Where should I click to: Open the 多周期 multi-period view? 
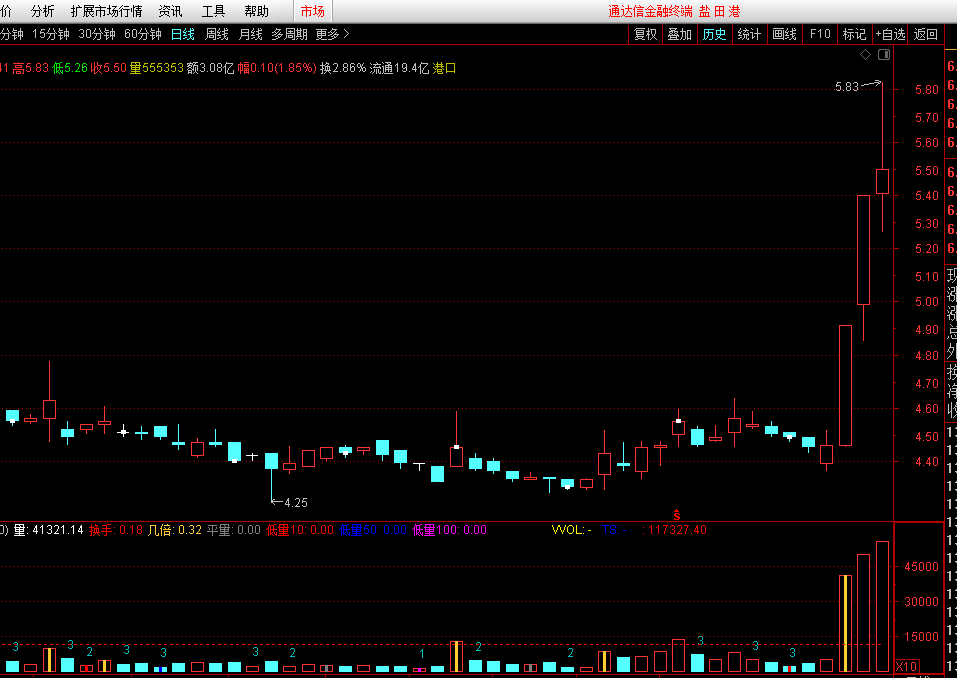[x=289, y=34]
